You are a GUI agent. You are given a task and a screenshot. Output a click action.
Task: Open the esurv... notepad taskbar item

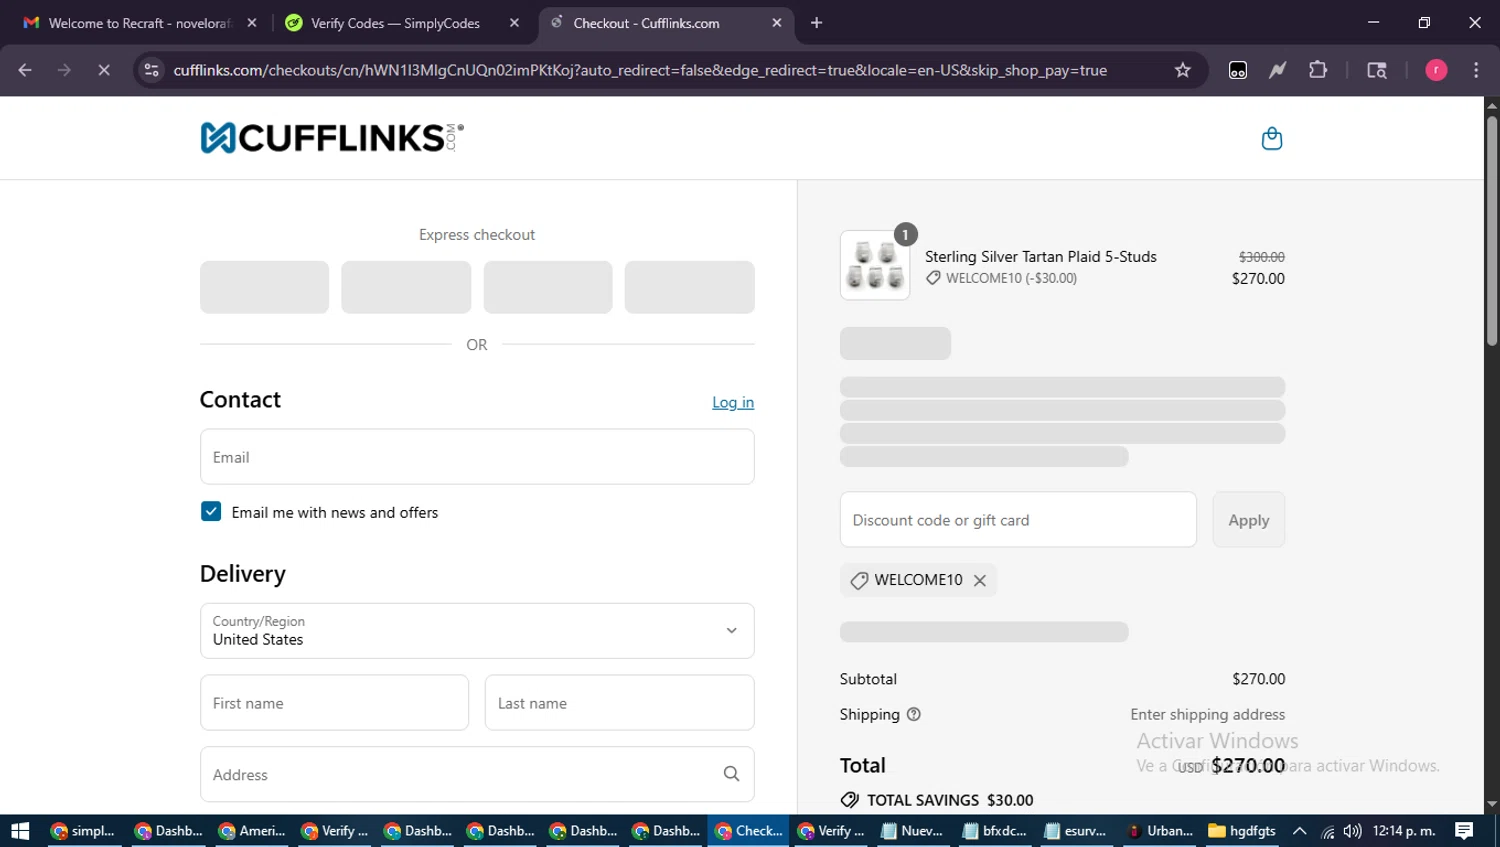coord(1077,831)
